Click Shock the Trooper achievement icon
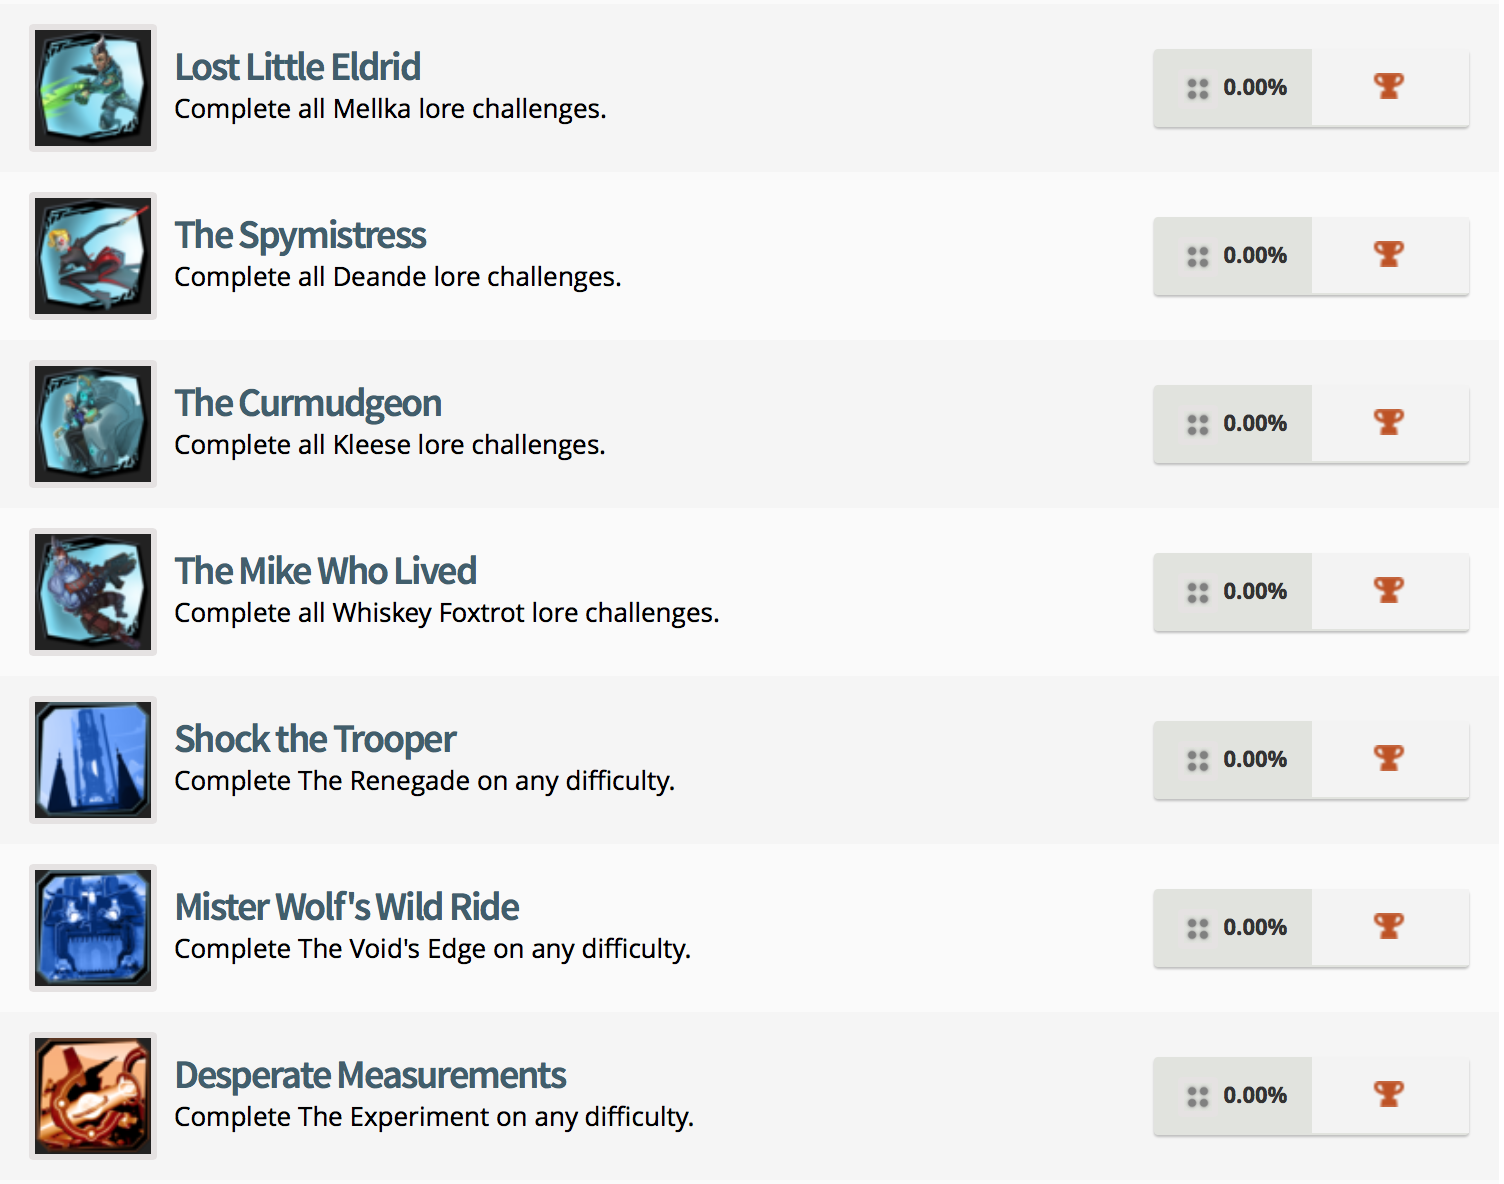 coord(93,760)
